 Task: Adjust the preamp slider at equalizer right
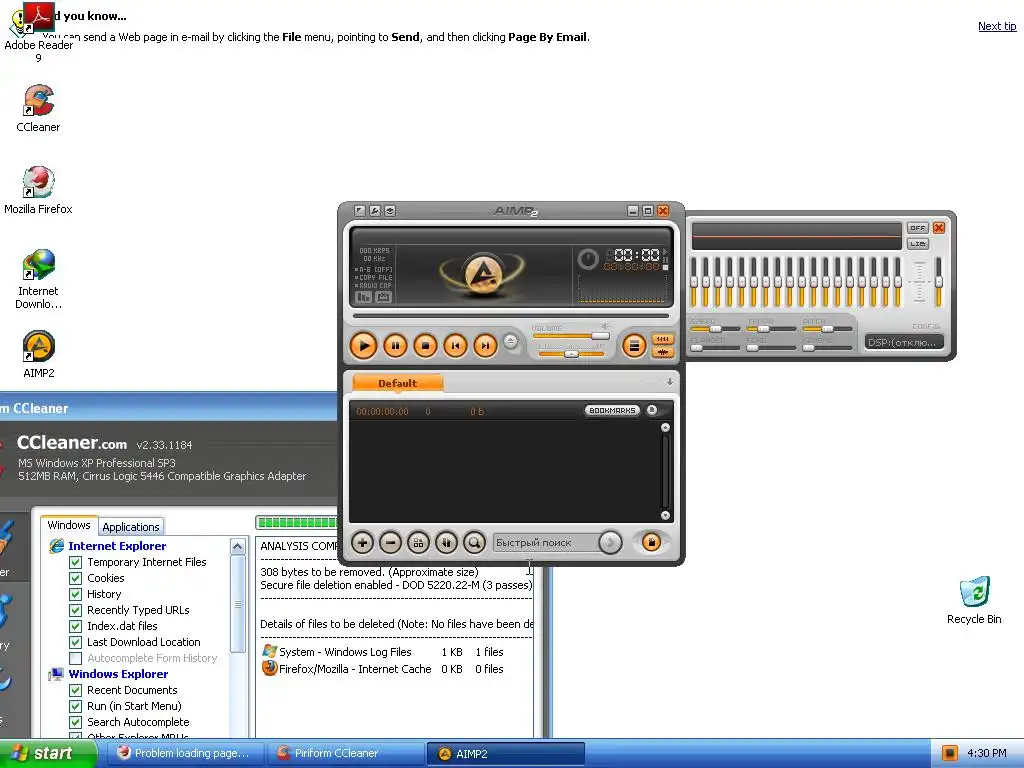938,282
